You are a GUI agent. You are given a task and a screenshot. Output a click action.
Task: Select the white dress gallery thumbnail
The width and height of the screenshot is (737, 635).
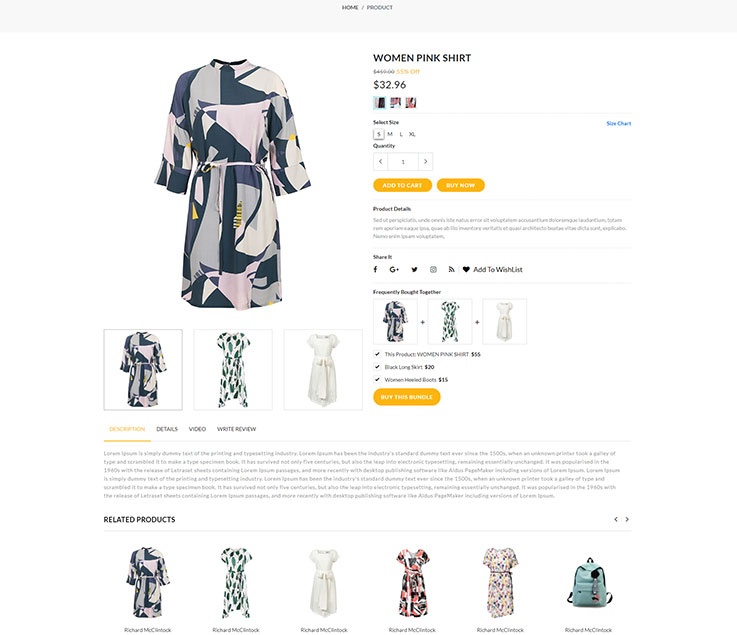323,369
